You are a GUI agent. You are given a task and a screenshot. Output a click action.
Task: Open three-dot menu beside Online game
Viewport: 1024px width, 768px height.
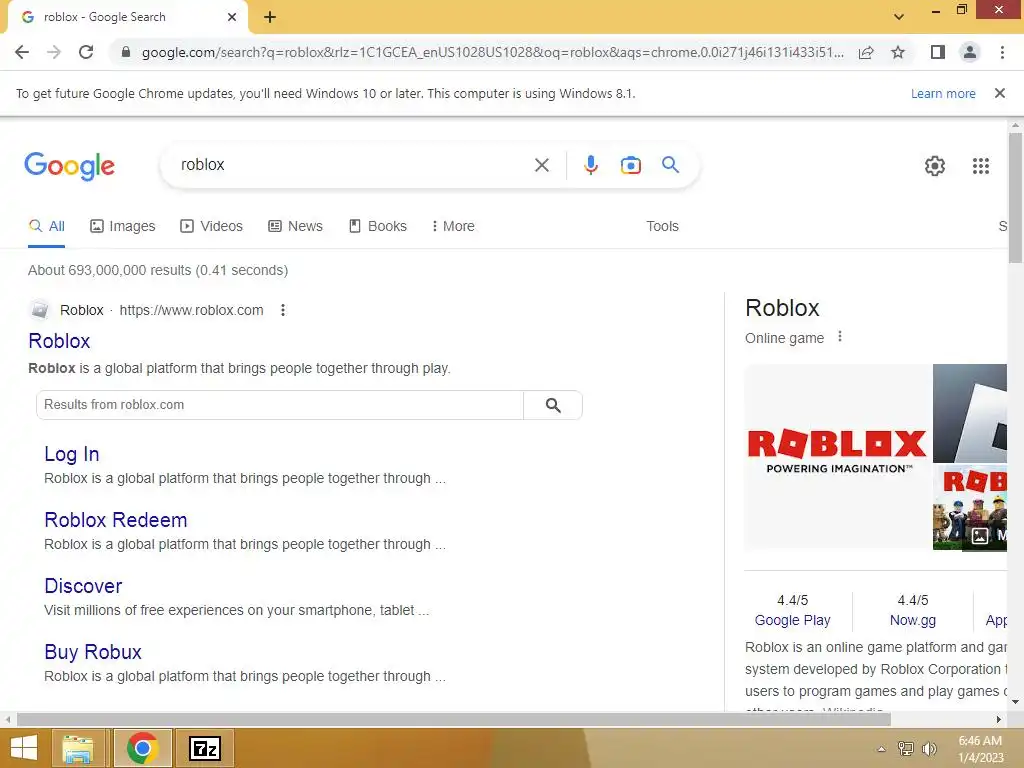point(840,337)
